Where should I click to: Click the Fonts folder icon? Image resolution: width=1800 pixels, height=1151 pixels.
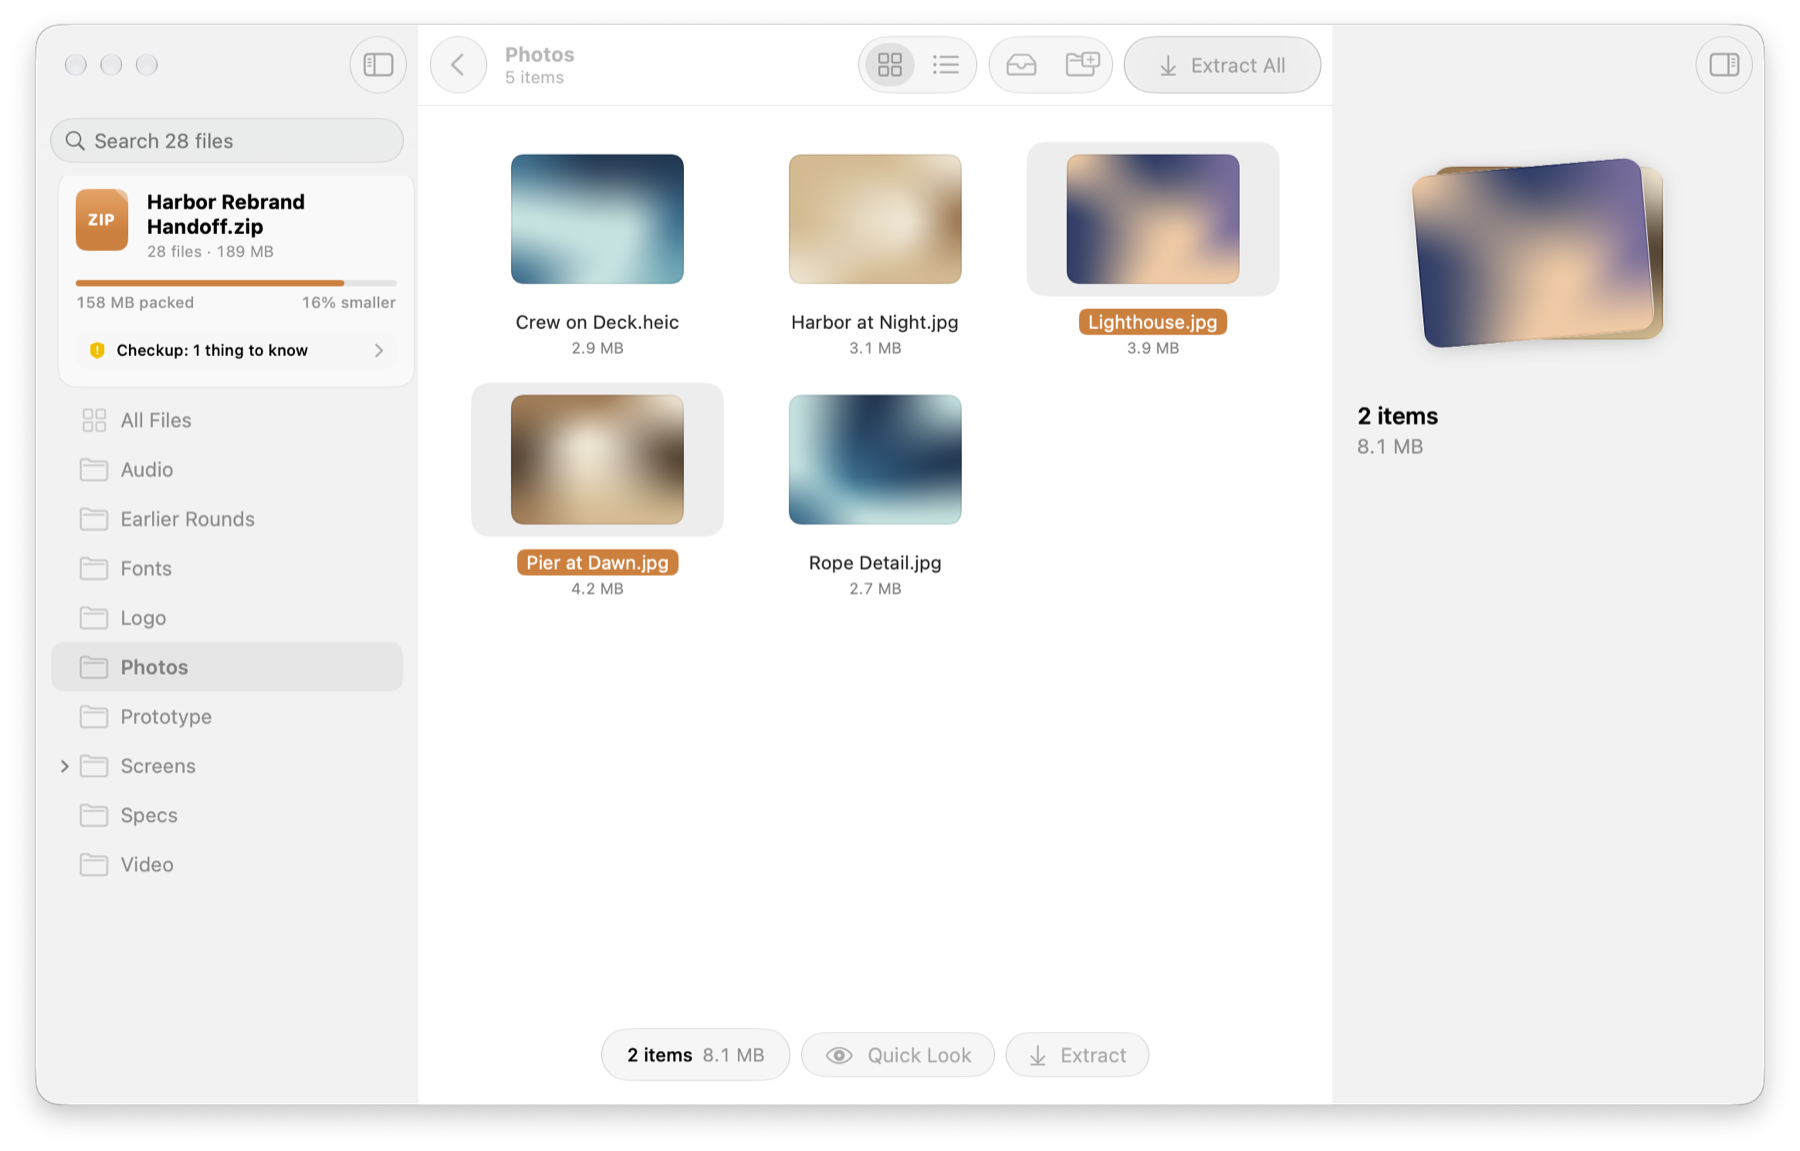coord(94,568)
